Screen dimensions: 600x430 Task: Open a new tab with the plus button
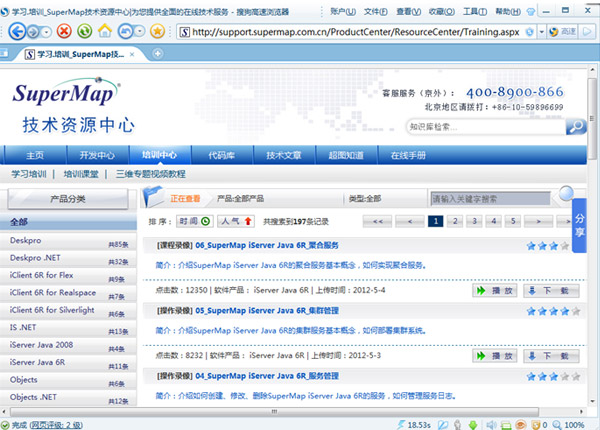(158, 54)
